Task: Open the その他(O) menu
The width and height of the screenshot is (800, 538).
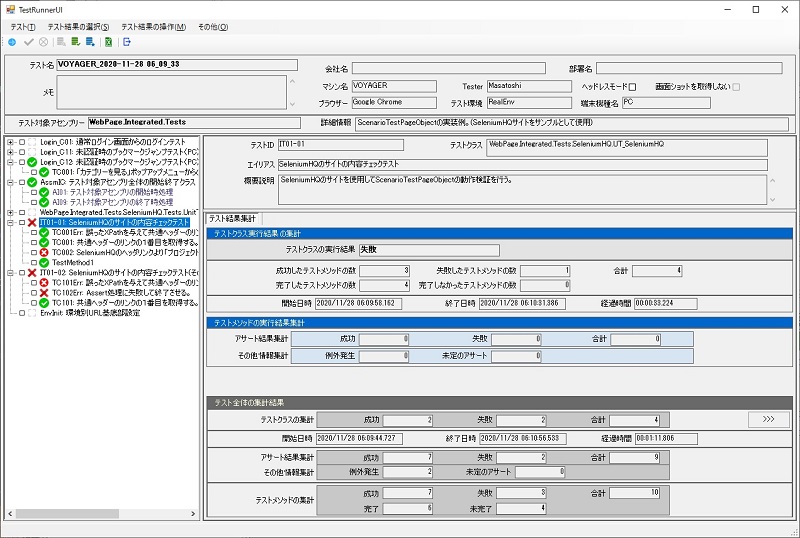Action: pos(213,27)
